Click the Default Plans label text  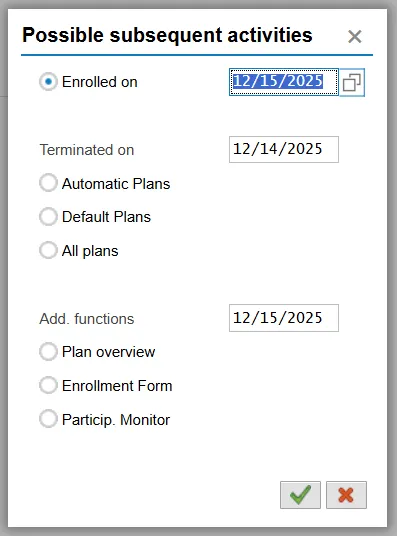click(106, 217)
